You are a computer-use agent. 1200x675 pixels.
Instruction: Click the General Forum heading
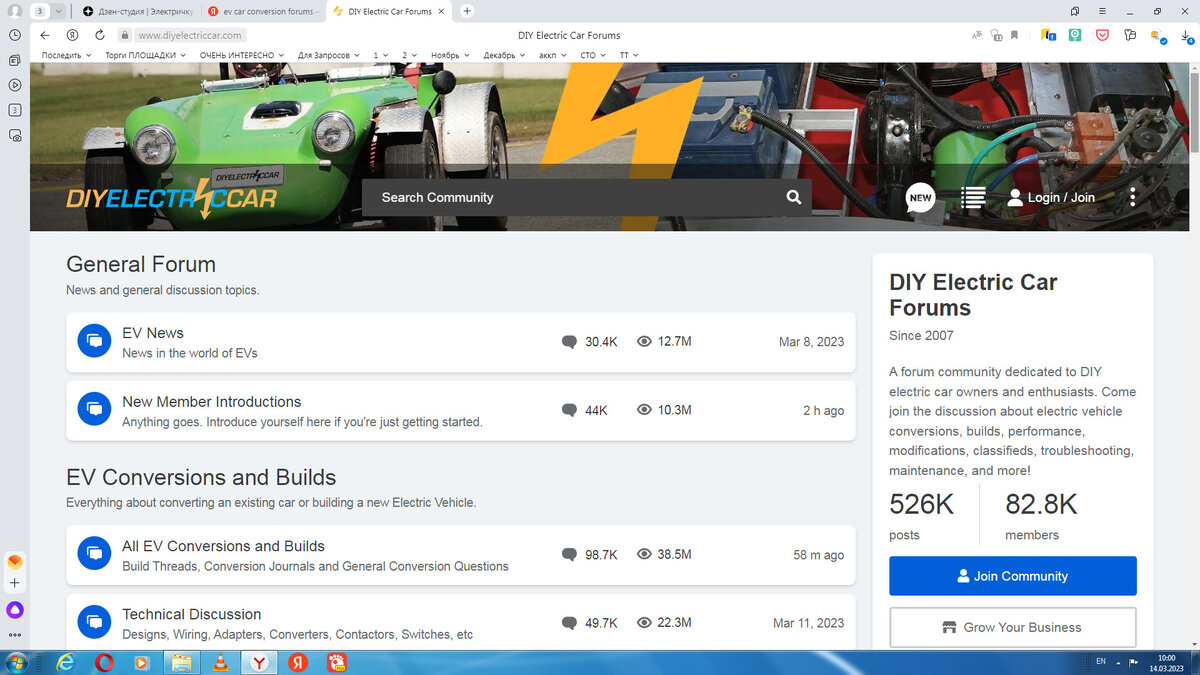[141, 265]
